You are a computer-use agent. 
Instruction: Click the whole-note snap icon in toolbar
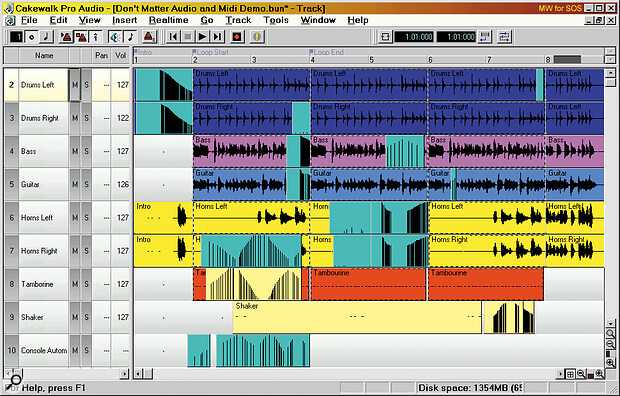[31, 37]
